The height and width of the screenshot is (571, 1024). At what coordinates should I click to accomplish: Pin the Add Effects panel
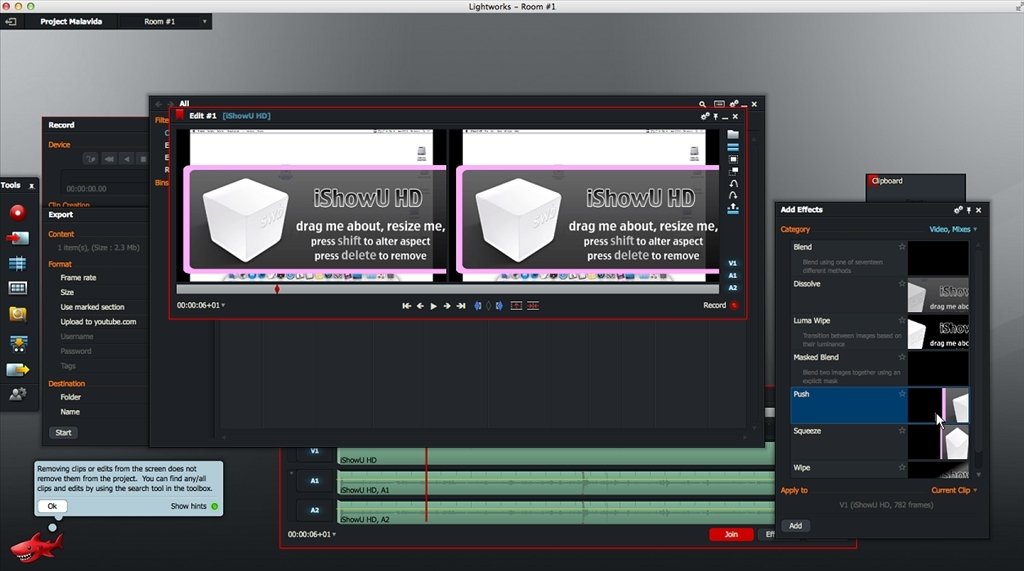pyautogui.click(x=968, y=210)
